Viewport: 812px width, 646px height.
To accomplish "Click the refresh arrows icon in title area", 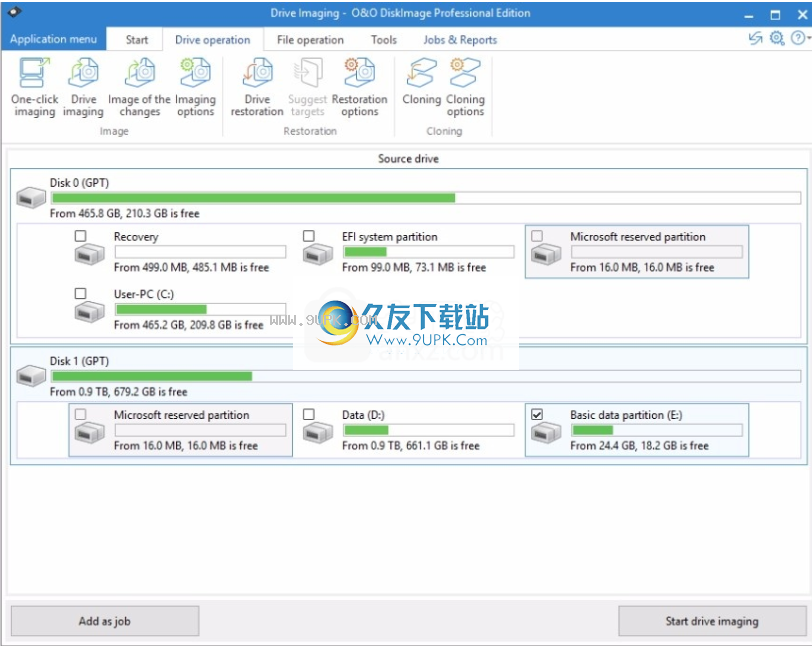I will 756,38.
